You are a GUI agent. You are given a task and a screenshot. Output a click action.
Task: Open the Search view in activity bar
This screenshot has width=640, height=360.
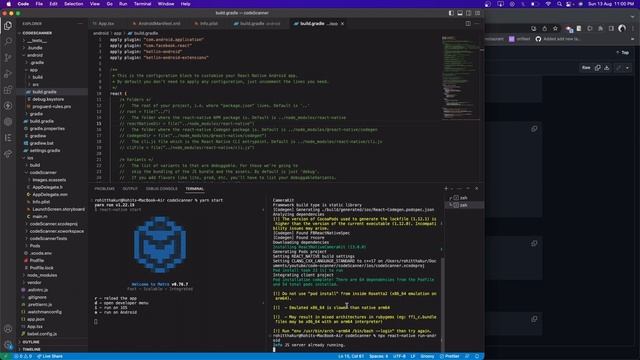coord(8,41)
